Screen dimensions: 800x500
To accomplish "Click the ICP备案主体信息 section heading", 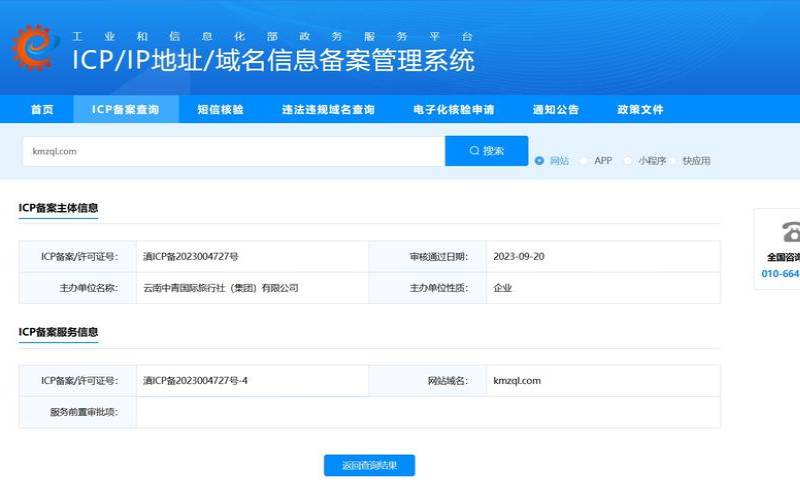I will (58, 208).
